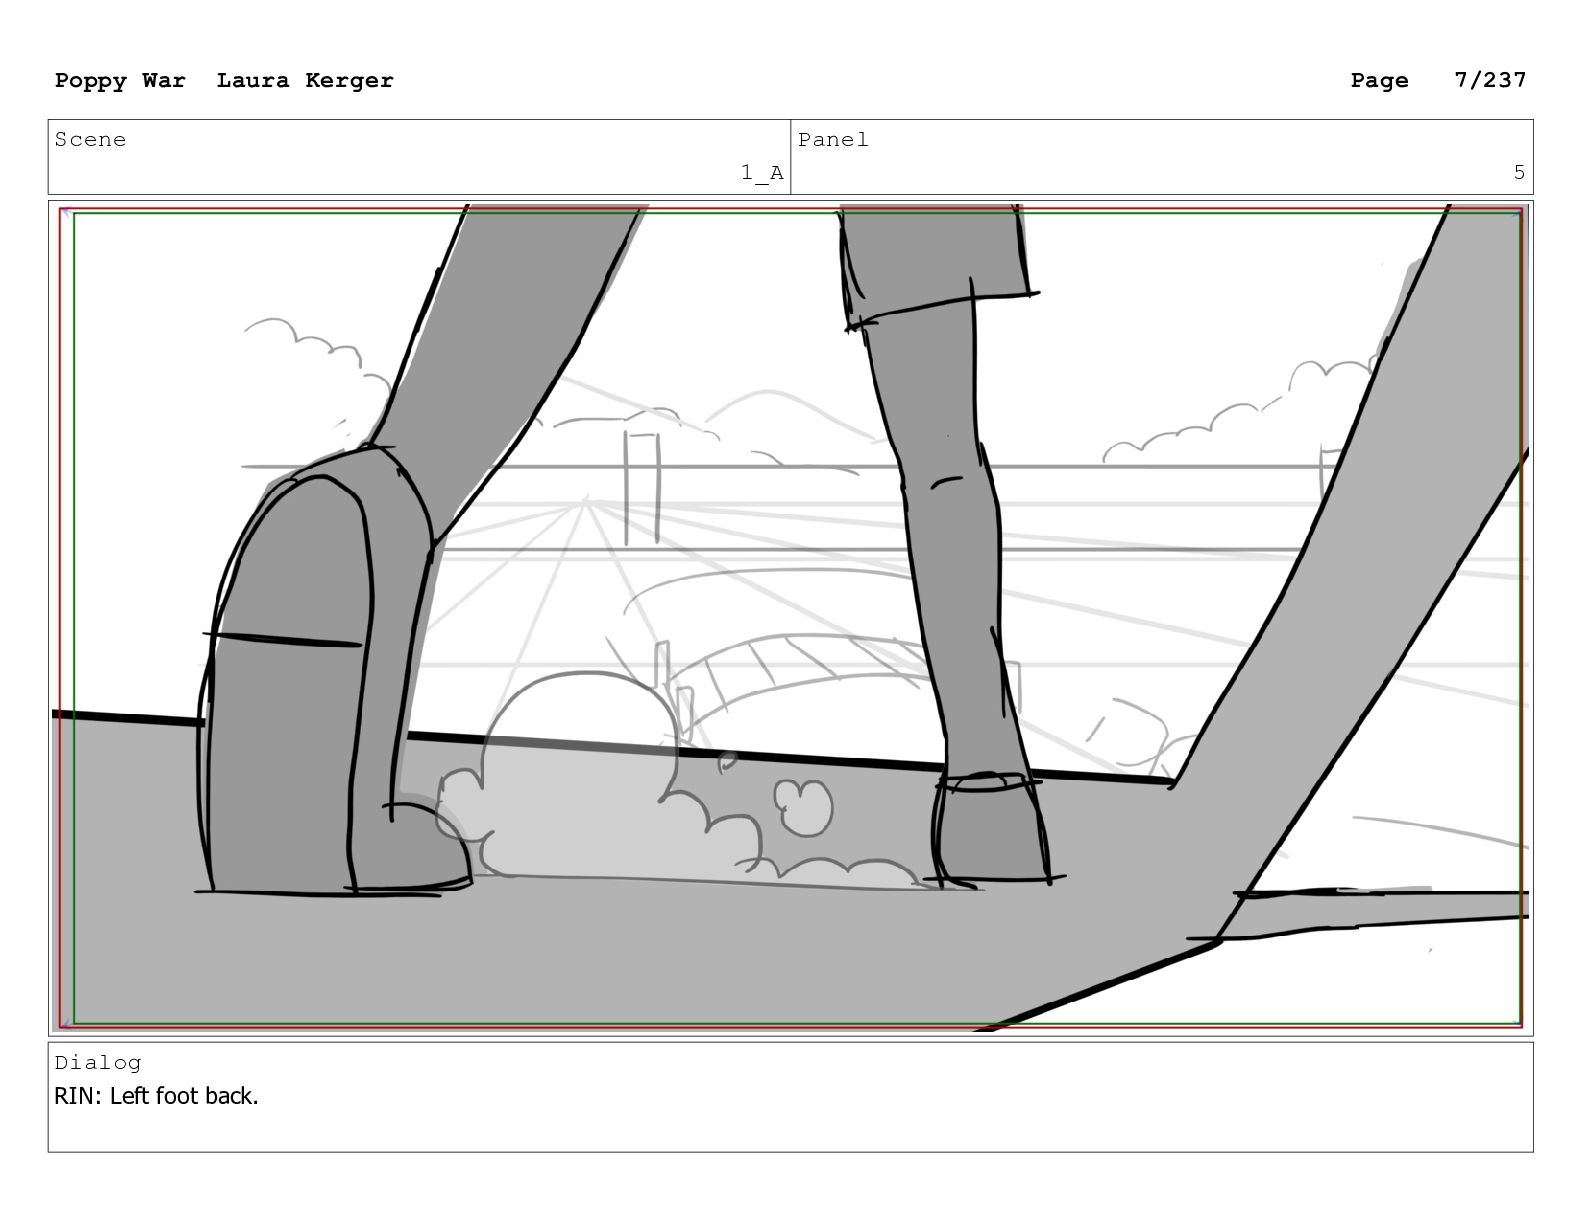Image resolution: width=1584 pixels, height=1224 pixels.
Task: Click the dialog line 'RIN: Left foot back.'
Action: coord(156,1096)
